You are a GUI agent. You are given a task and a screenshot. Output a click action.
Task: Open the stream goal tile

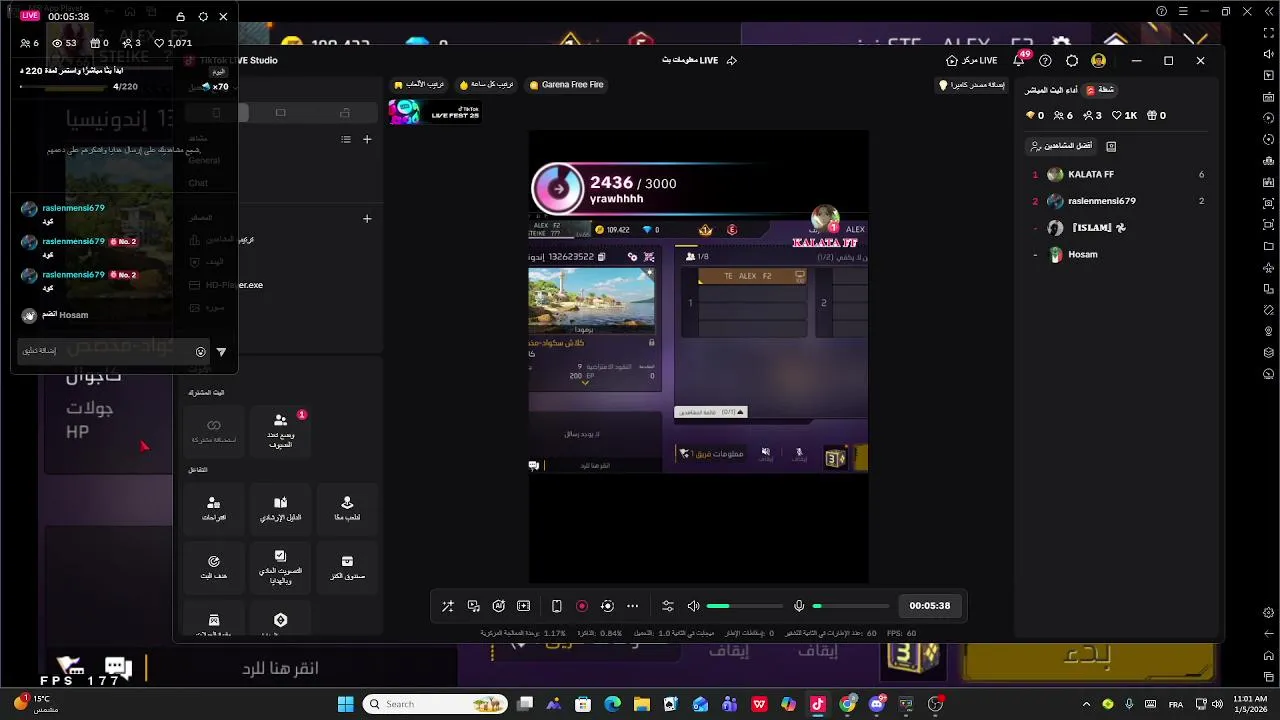[x=214, y=568]
